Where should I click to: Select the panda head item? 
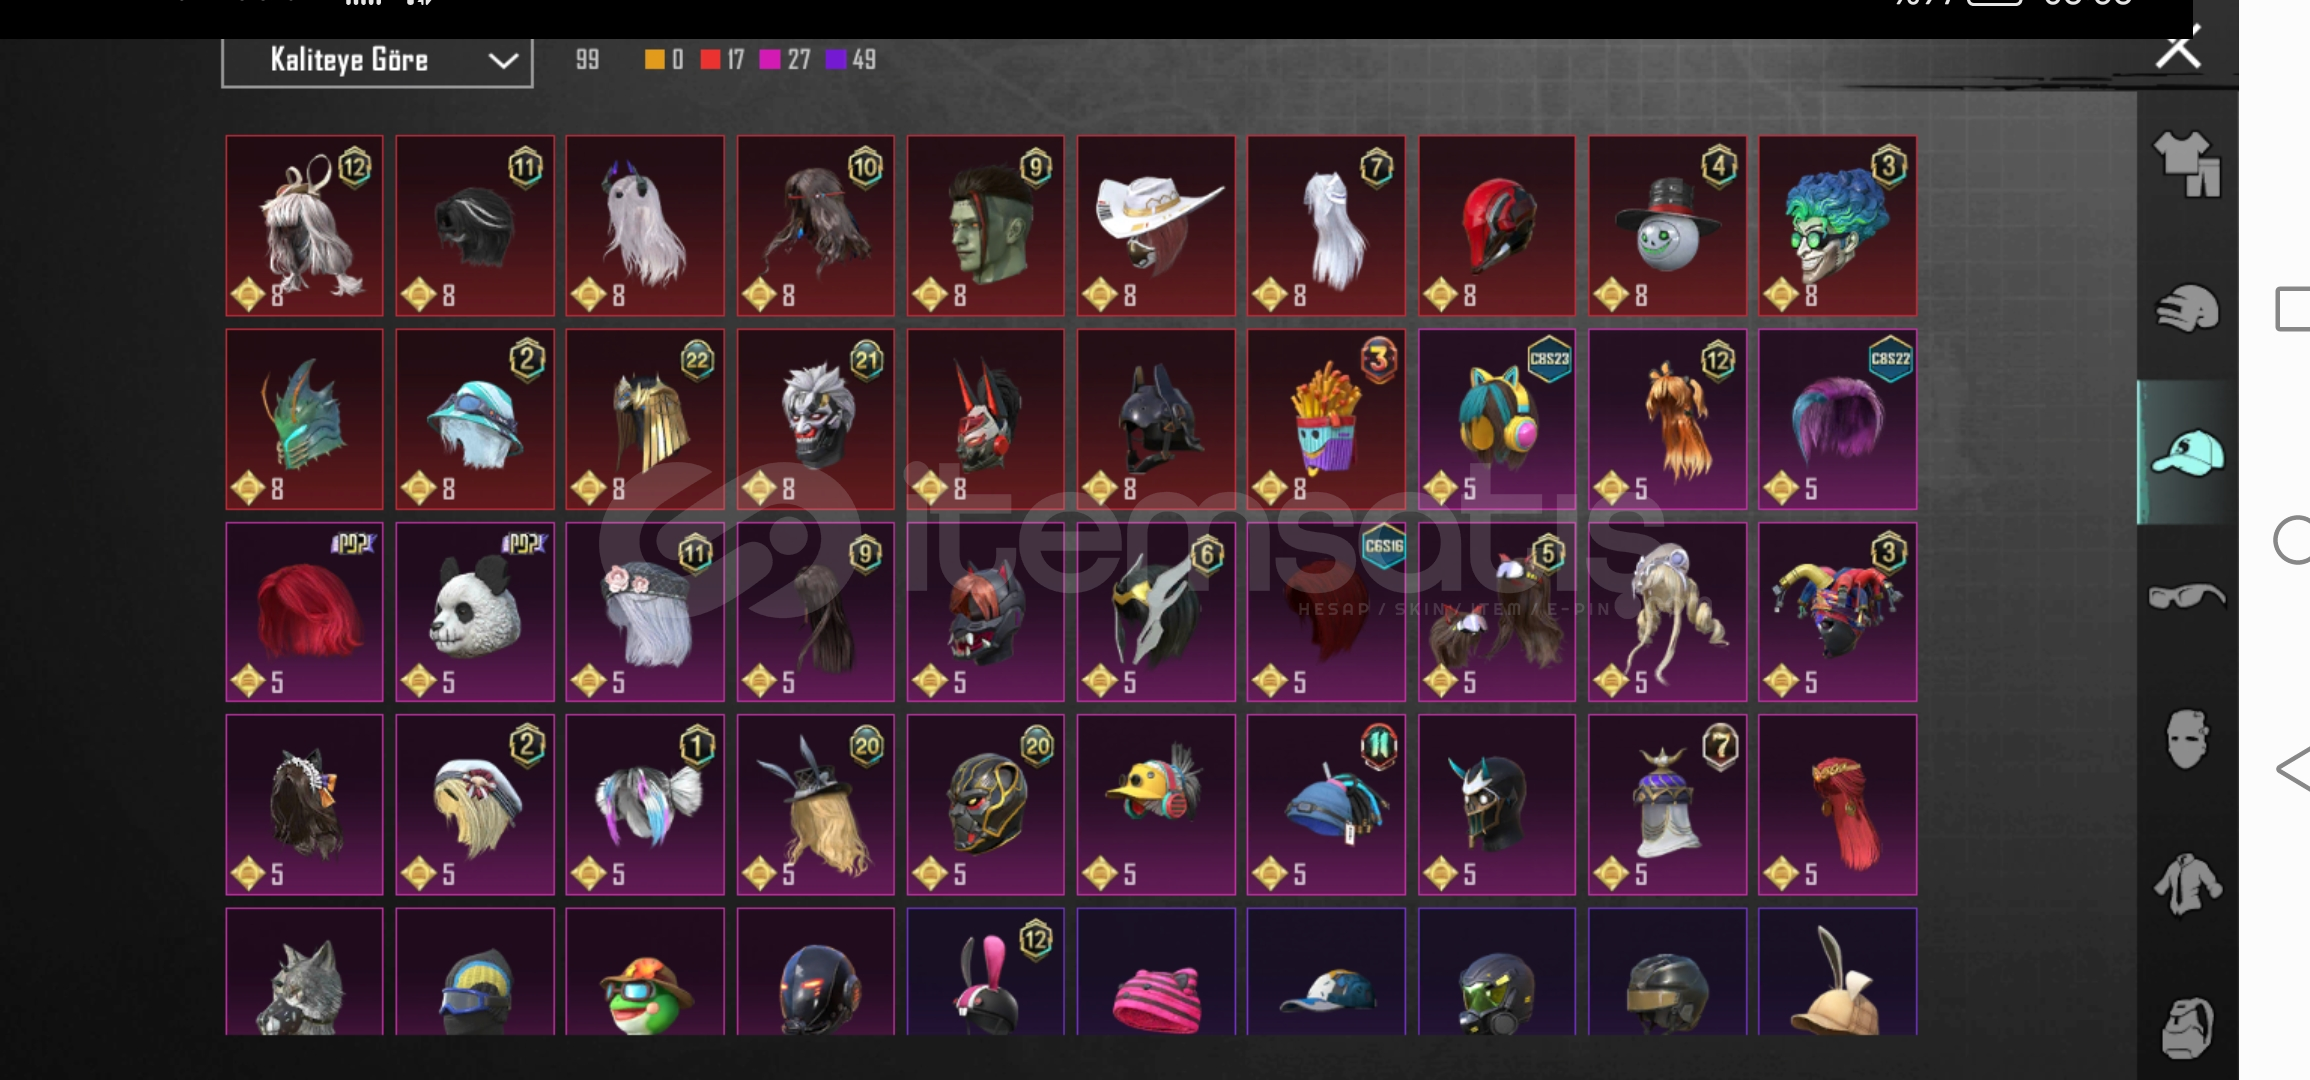[x=475, y=612]
